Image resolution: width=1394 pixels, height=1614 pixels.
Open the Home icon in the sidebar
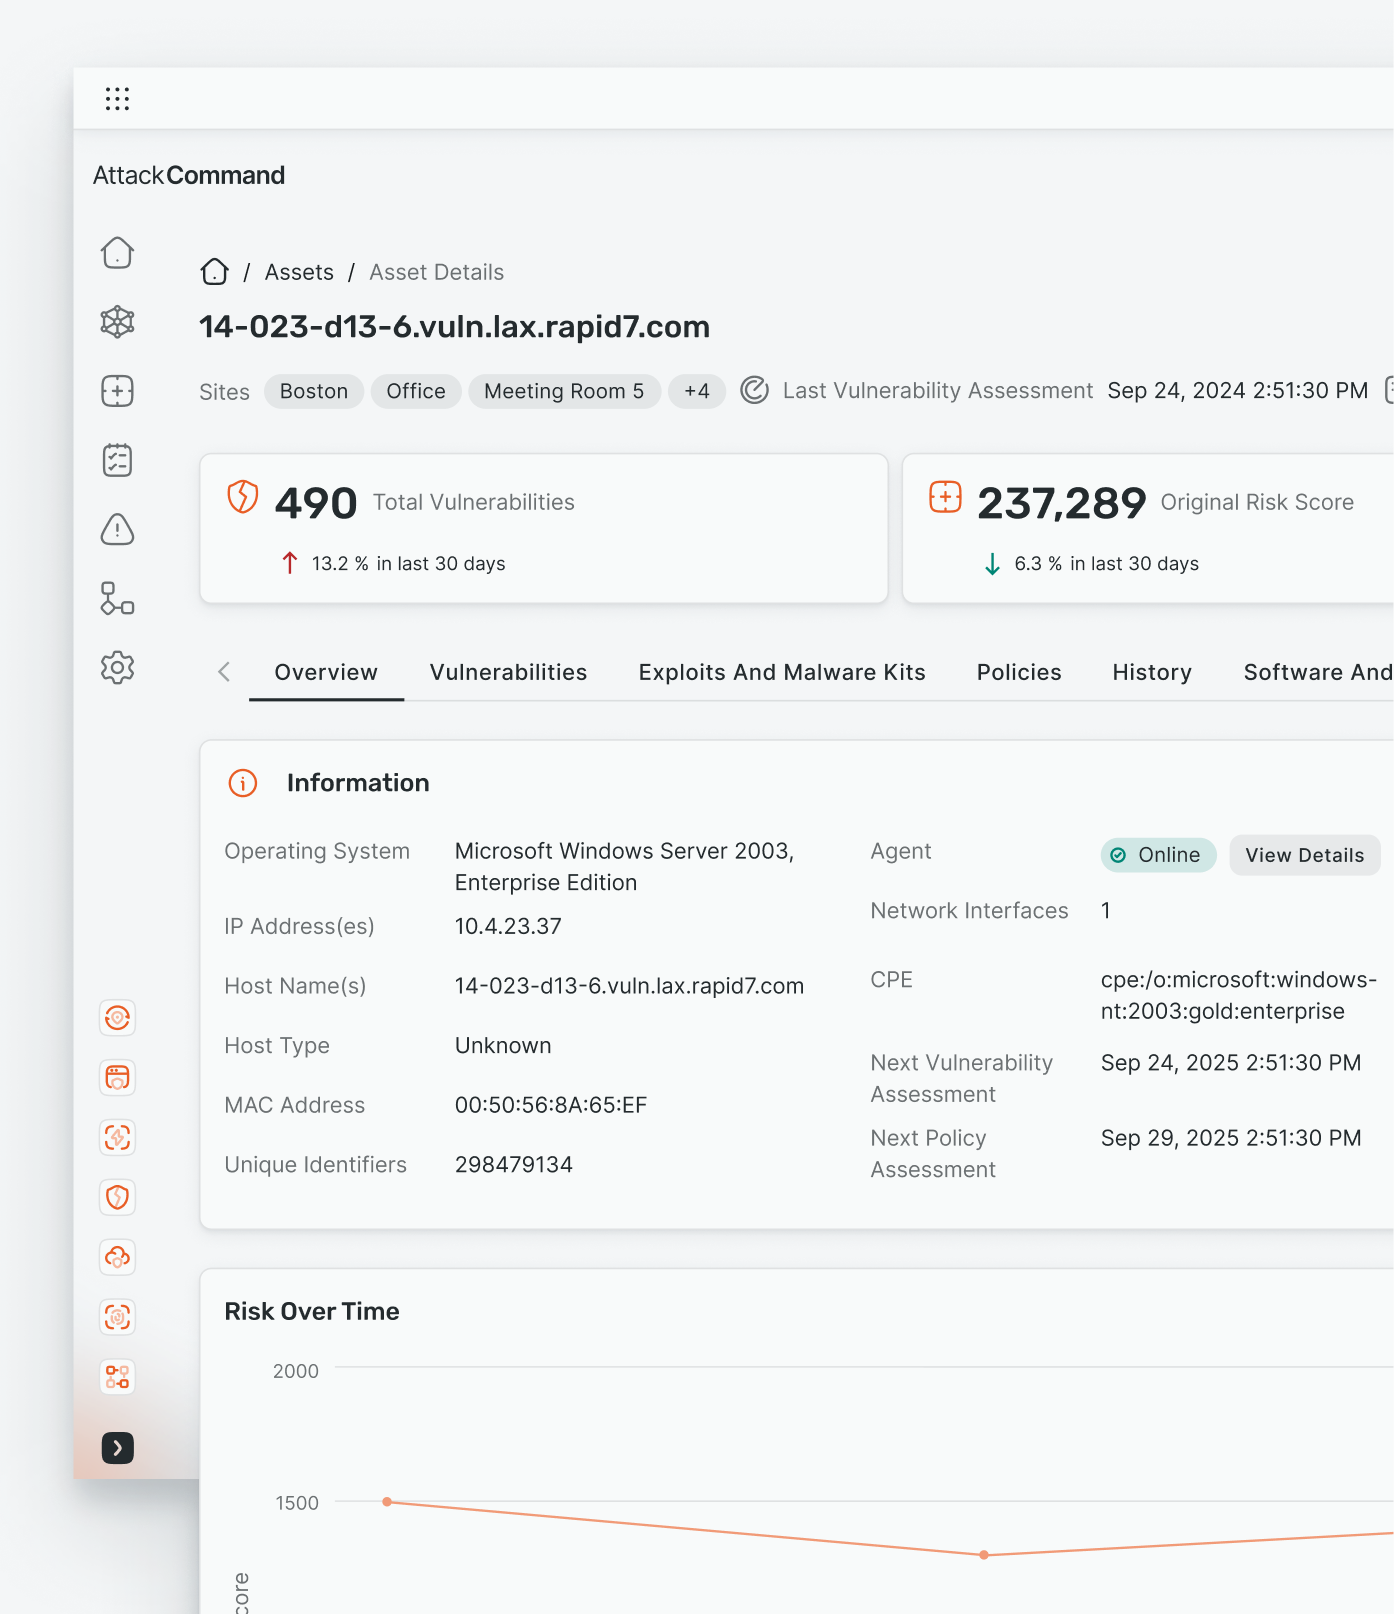117,252
